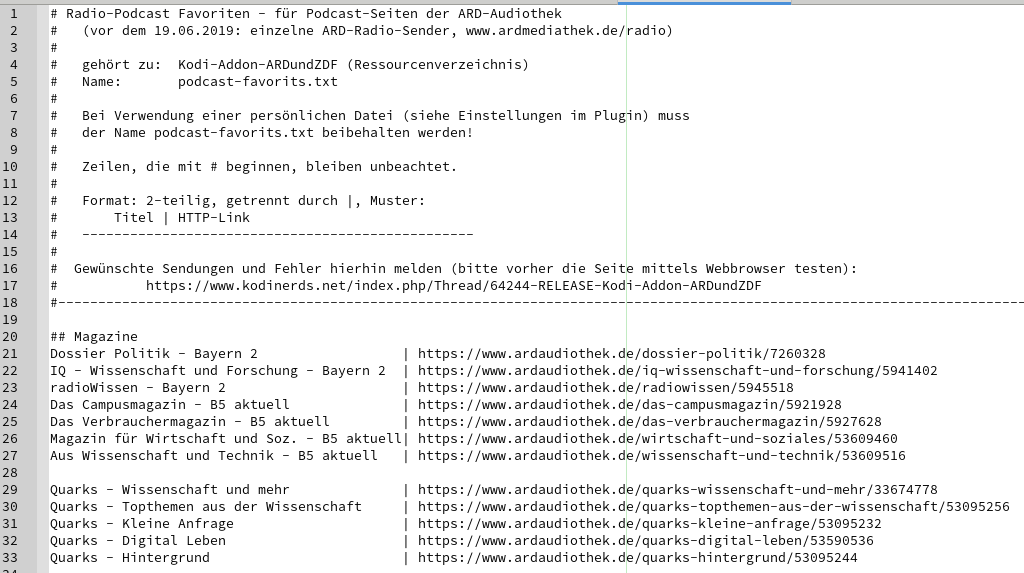Click line number 18 in the margin
This screenshot has width=1024, height=573.
[x=10, y=303]
